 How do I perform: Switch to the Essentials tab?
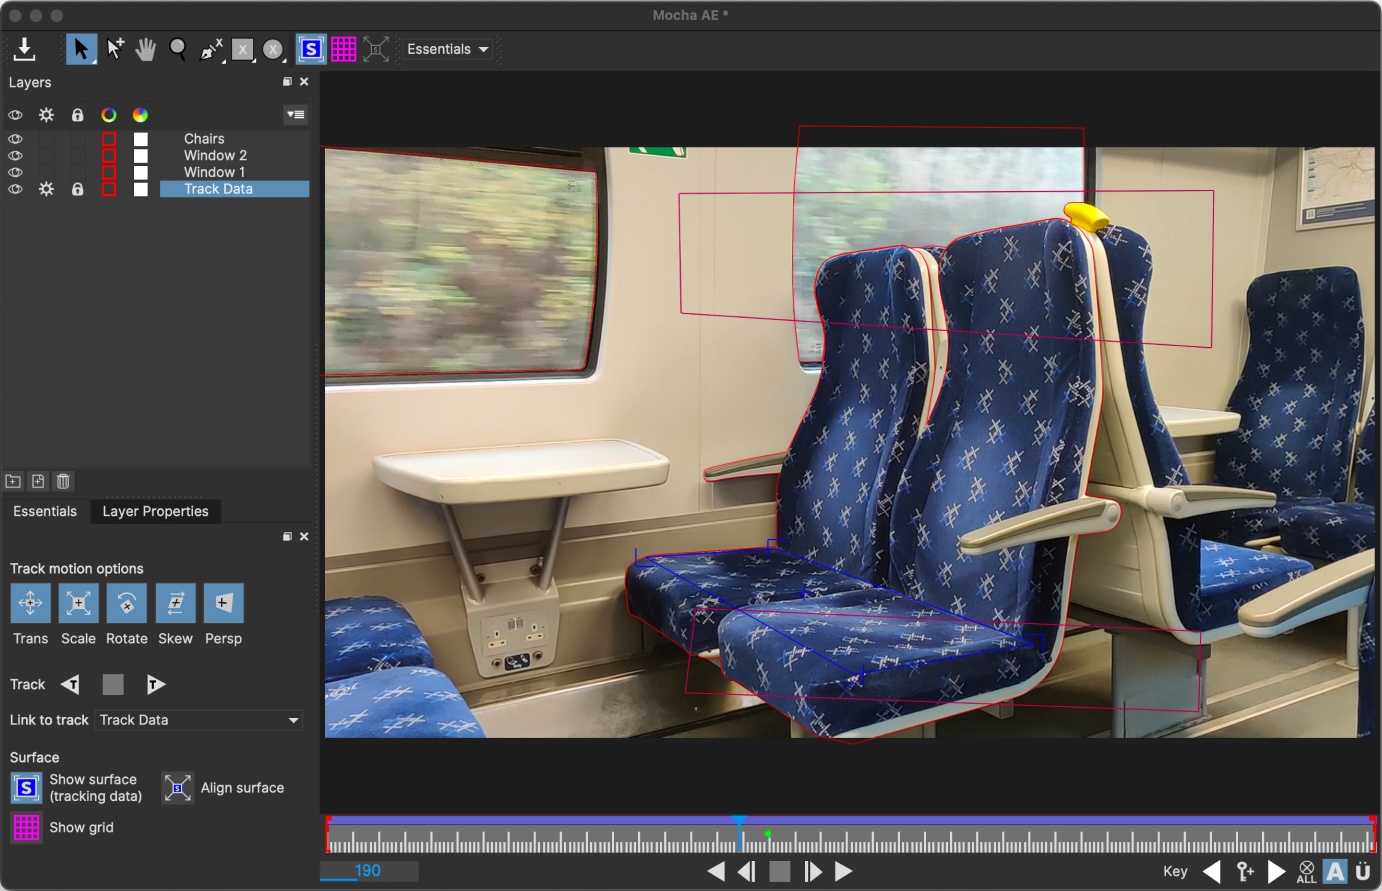(x=45, y=511)
